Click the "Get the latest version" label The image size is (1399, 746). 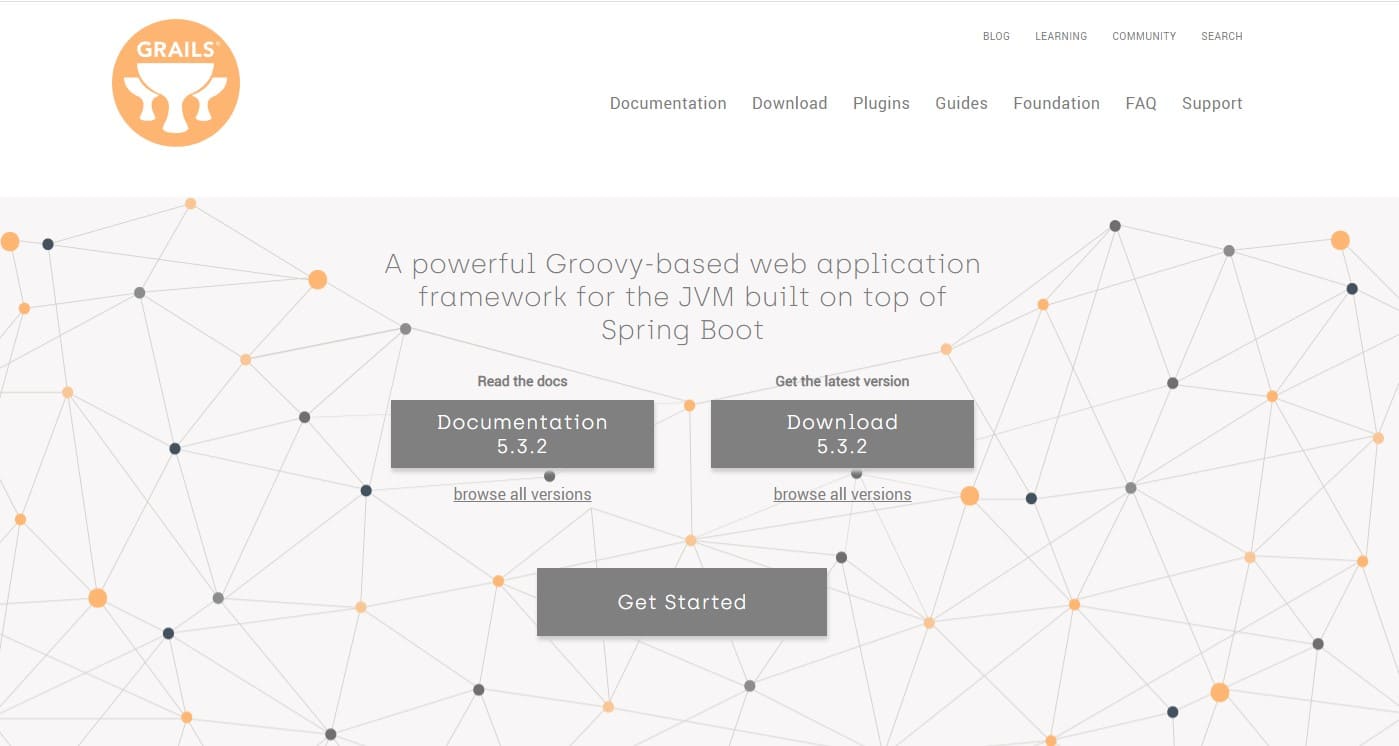(842, 381)
